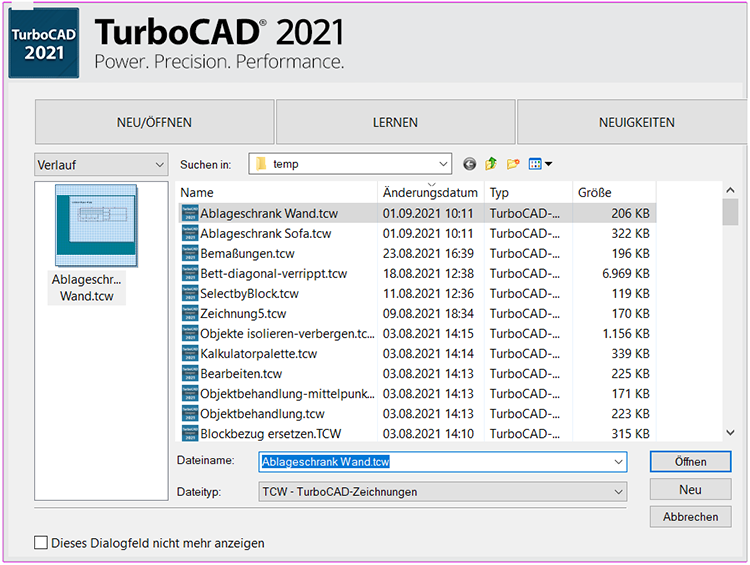
Task: Click the 'Ablageschr... Wand.tcw' thumbnail label
Action: coord(87,288)
